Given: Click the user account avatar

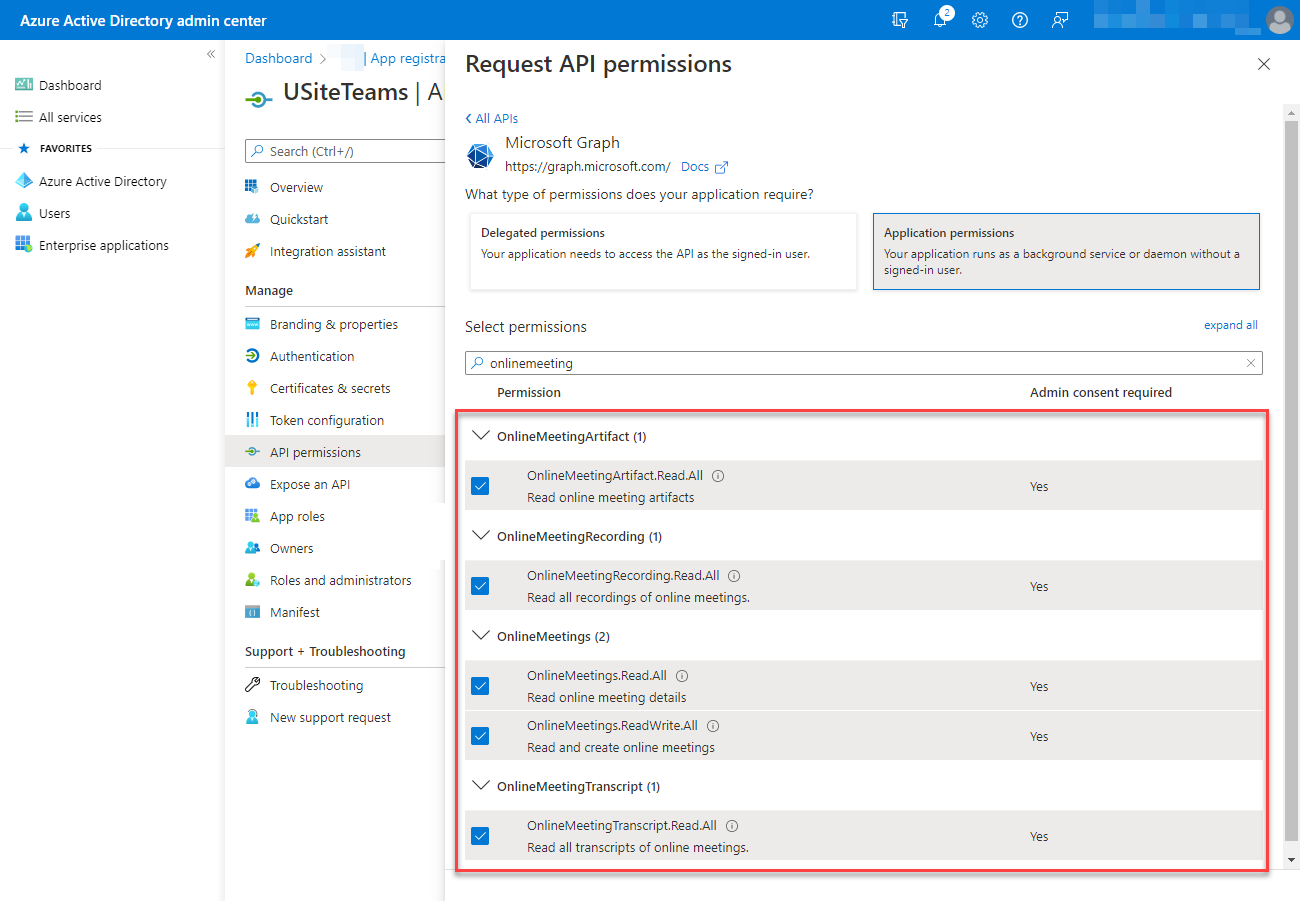Looking at the screenshot, I should [x=1279, y=20].
